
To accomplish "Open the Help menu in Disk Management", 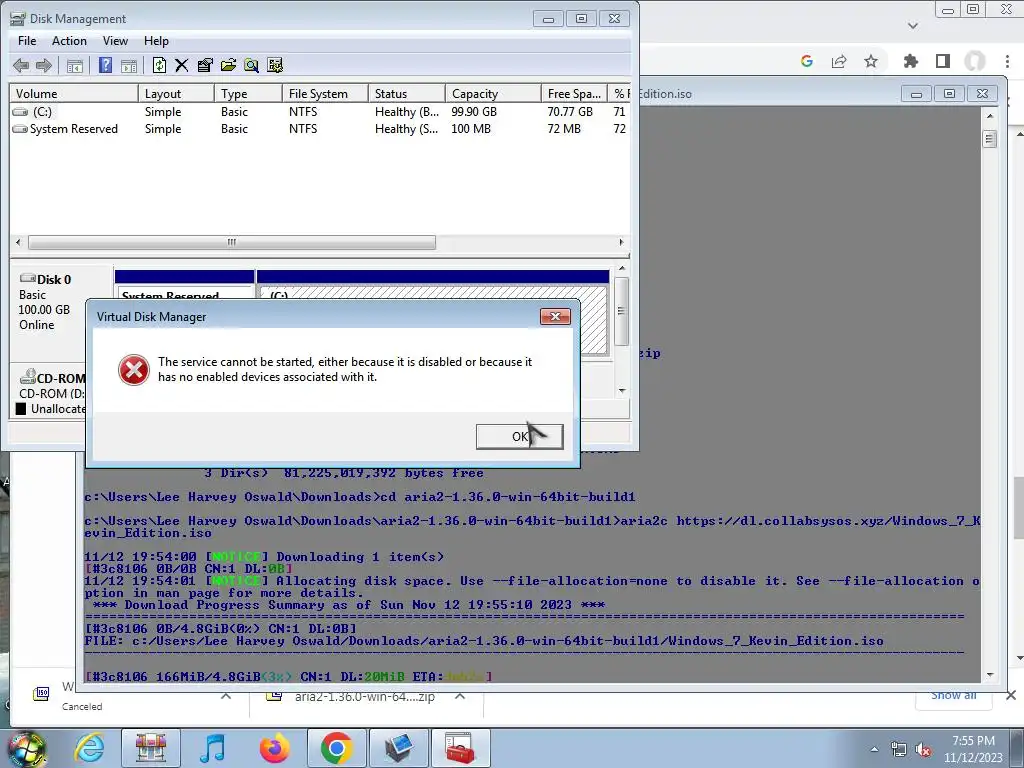I will point(156,40).
